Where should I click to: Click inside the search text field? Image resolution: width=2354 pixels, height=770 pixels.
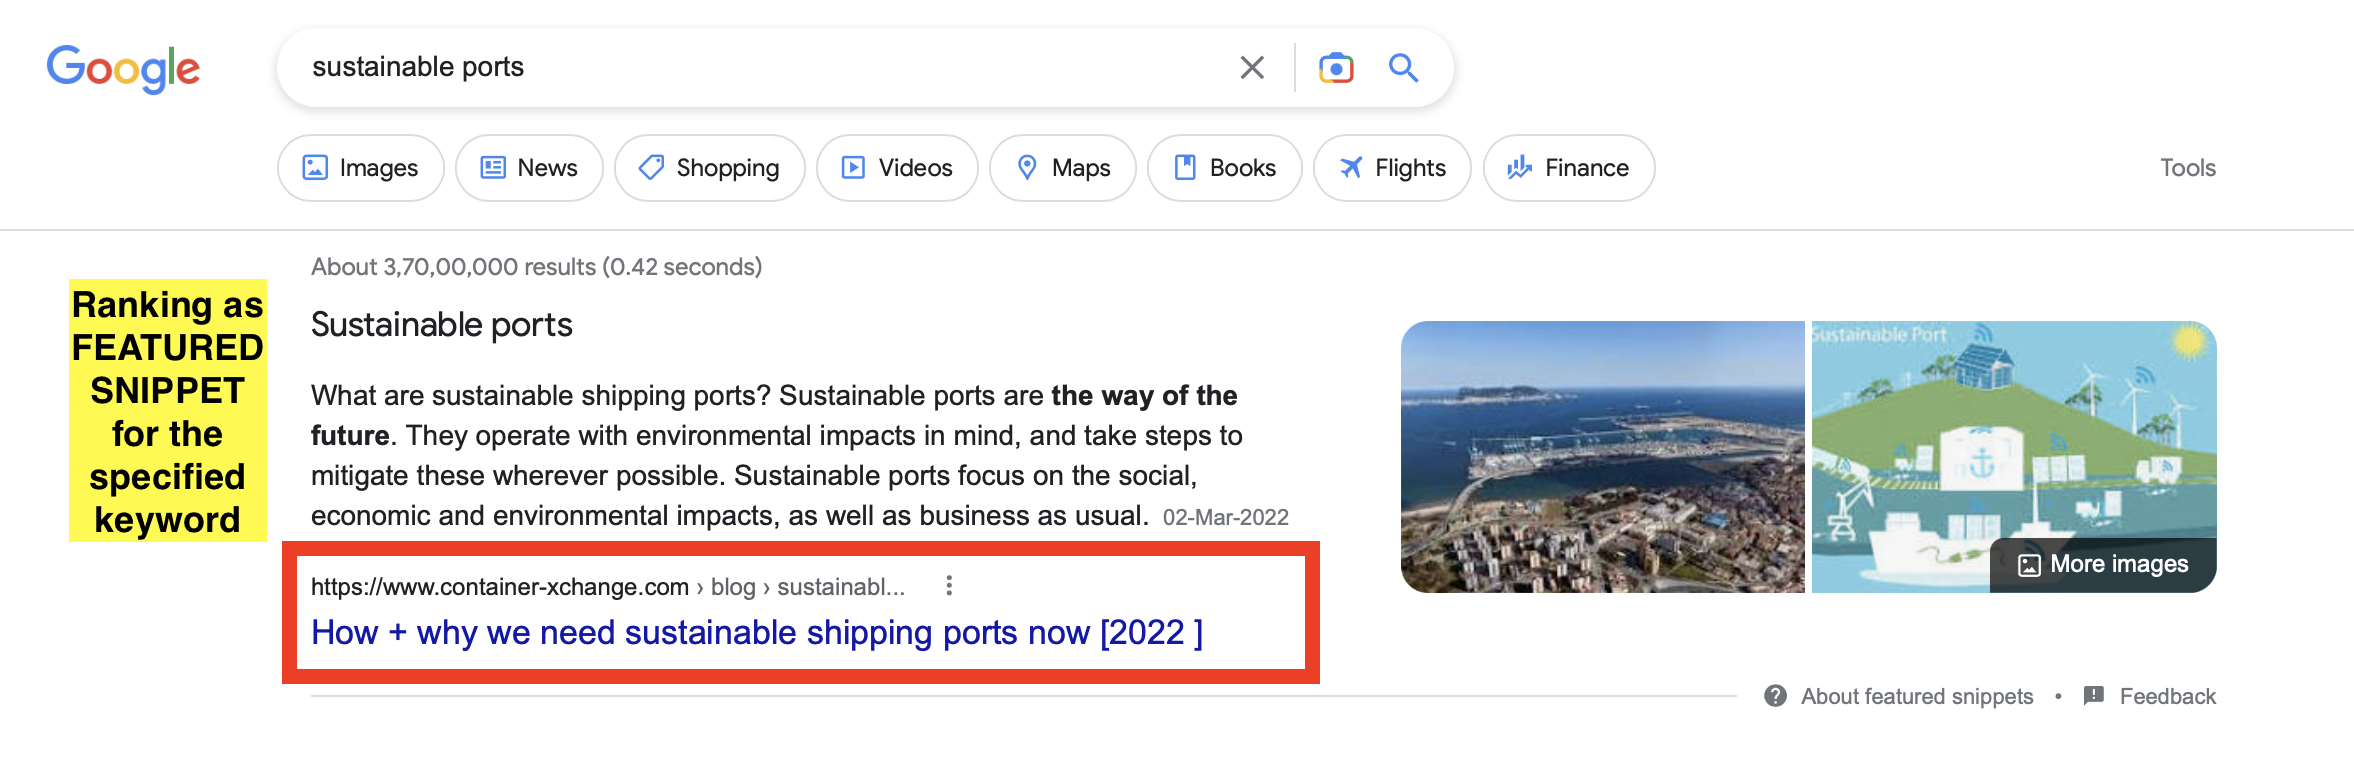(760, 67)
